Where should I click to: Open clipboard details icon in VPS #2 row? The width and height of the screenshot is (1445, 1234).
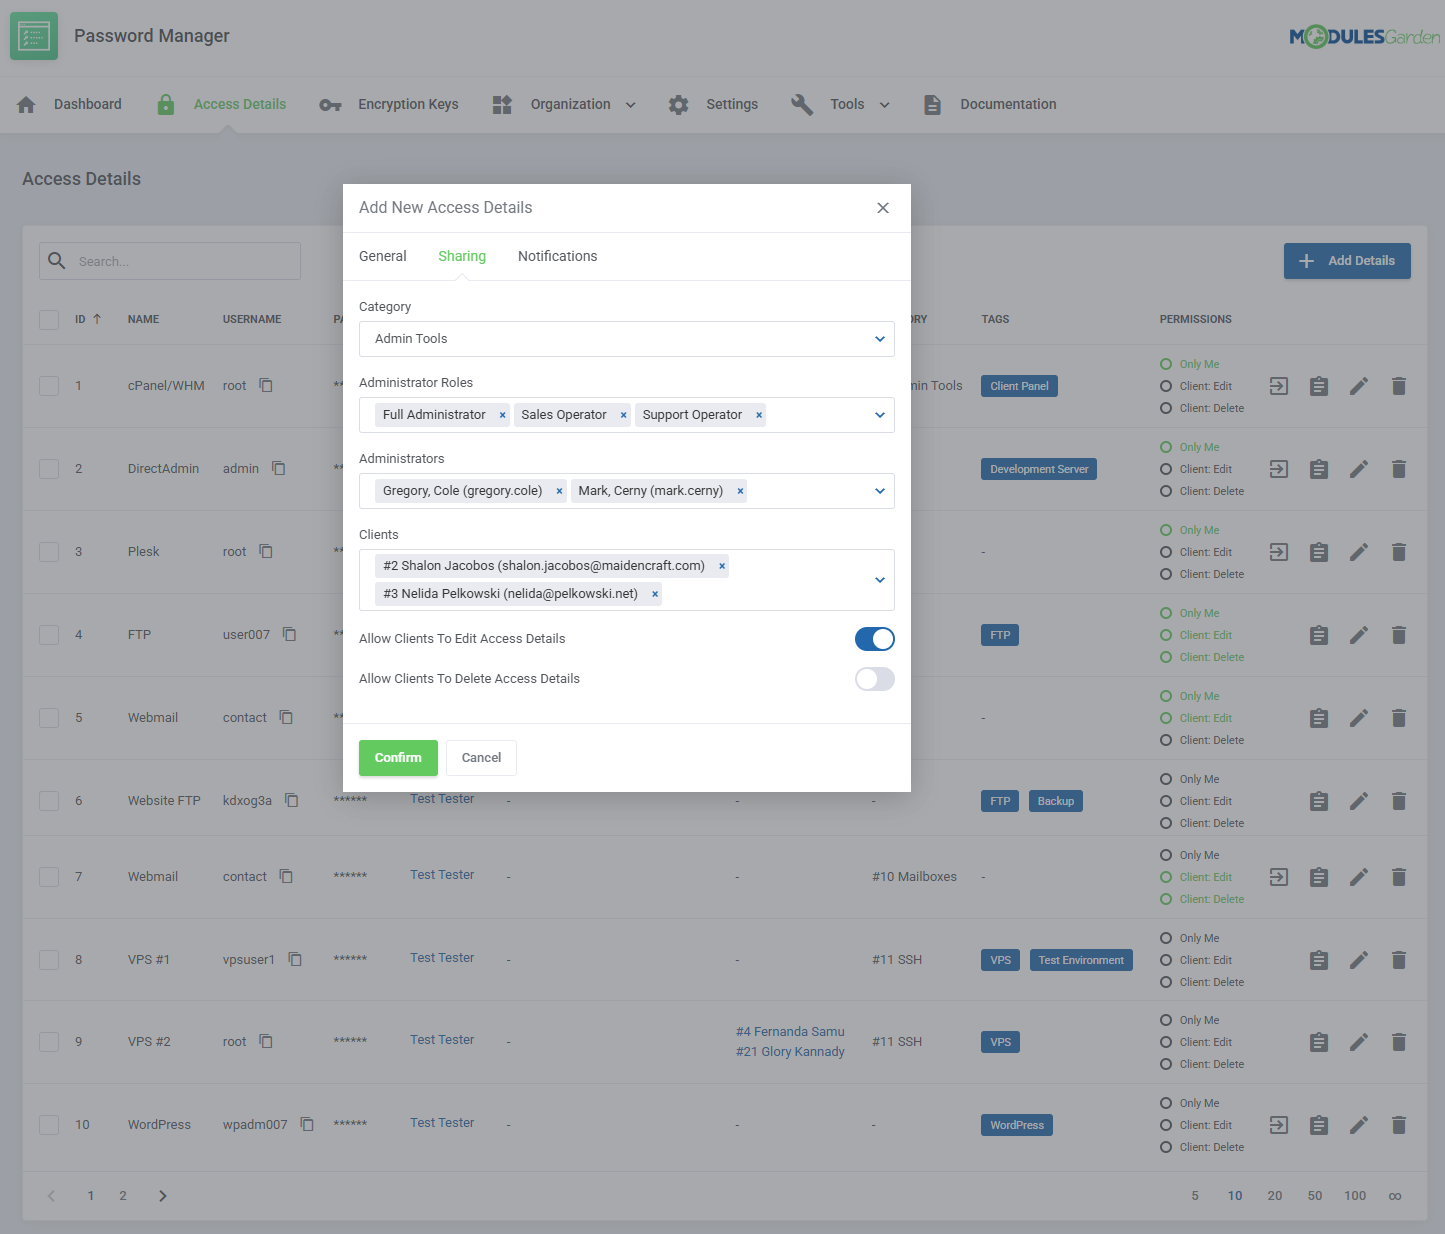pos(1319,1042)
